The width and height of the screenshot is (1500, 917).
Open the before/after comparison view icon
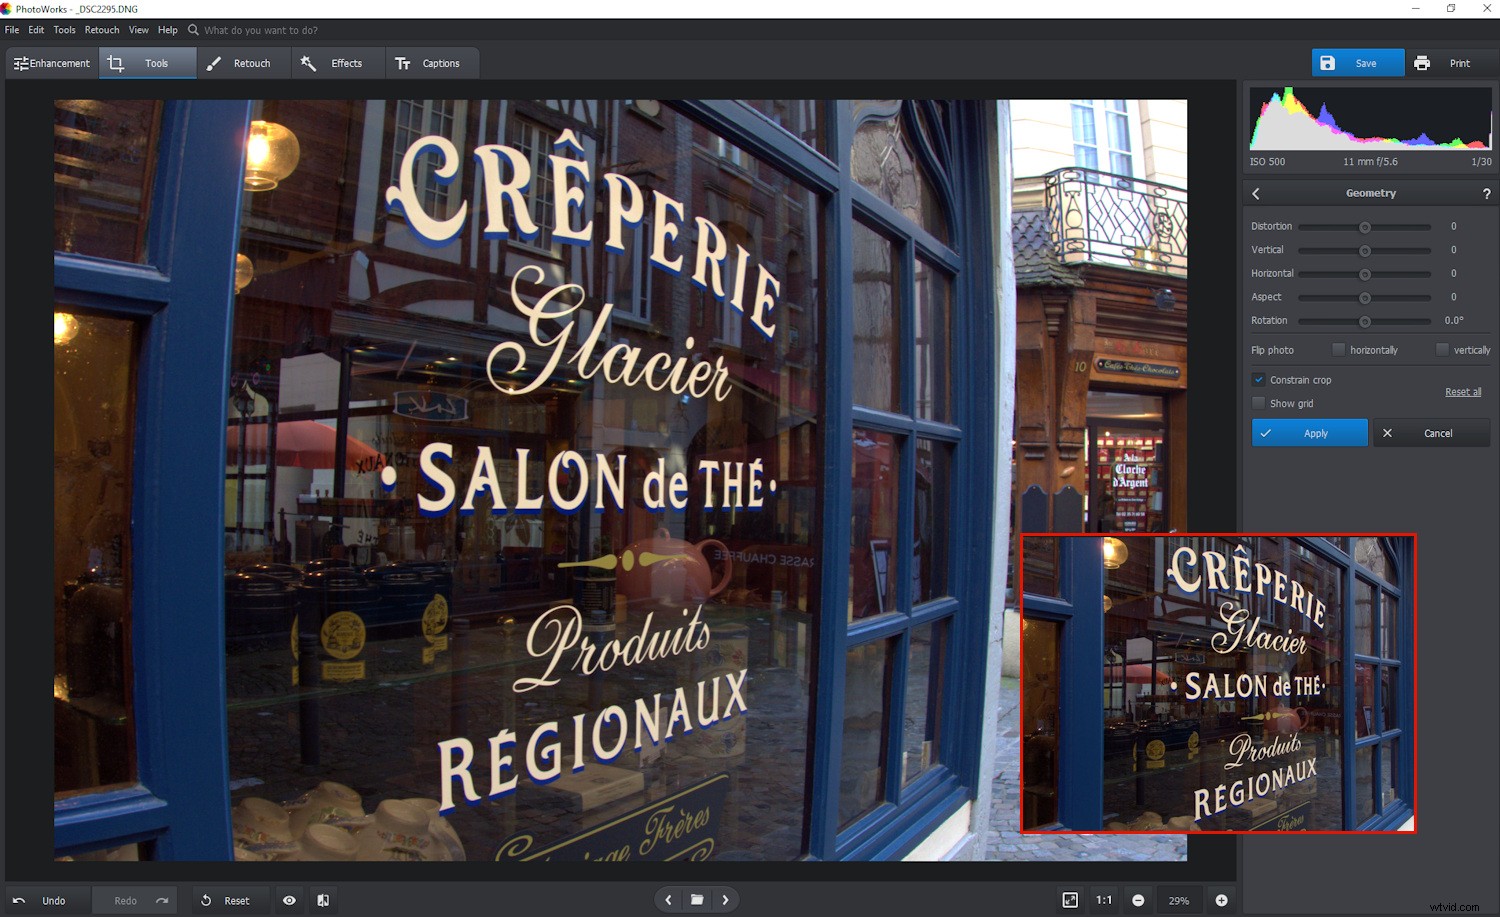click(322, 900)
